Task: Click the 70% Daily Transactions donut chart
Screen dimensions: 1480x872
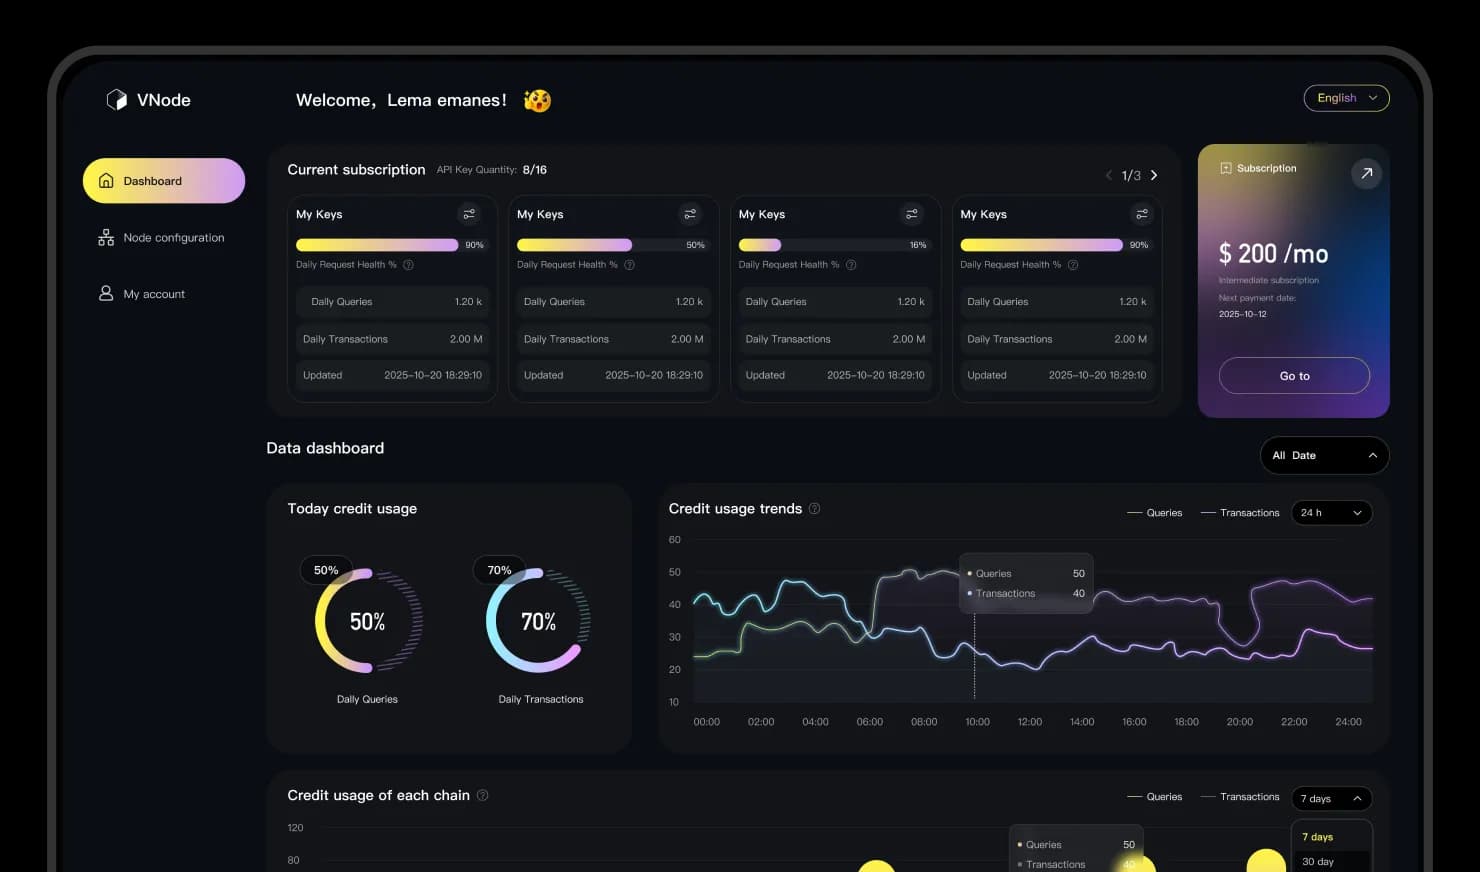Action: click(540, 621)
